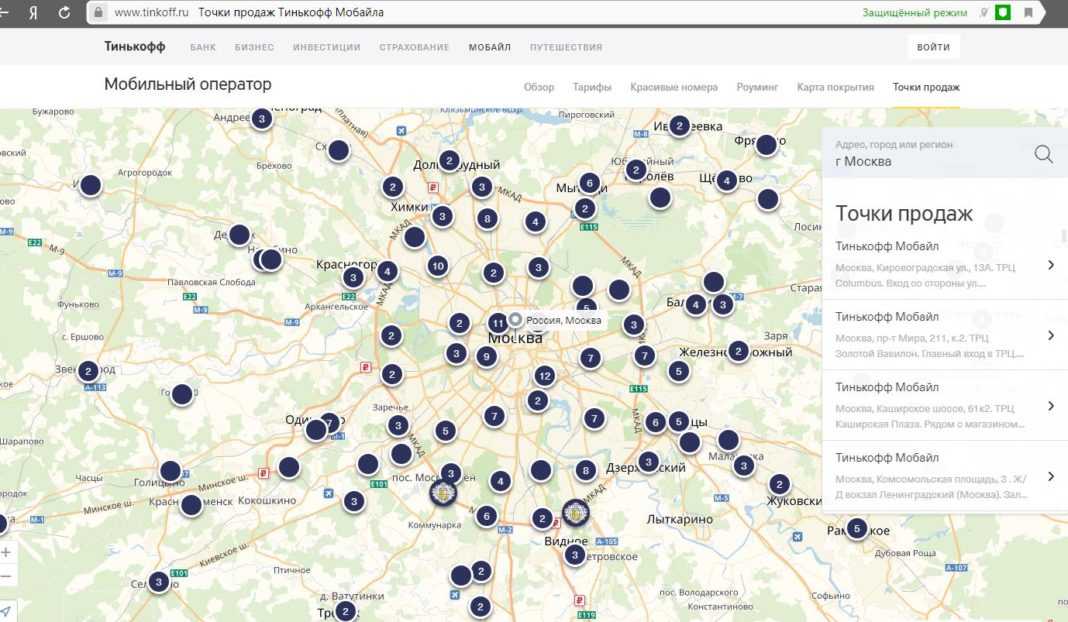Click the Yandex "Я" browser icon
Image resolution: width=1068 pixels, height=622 pixels.
tap(33, 12)
